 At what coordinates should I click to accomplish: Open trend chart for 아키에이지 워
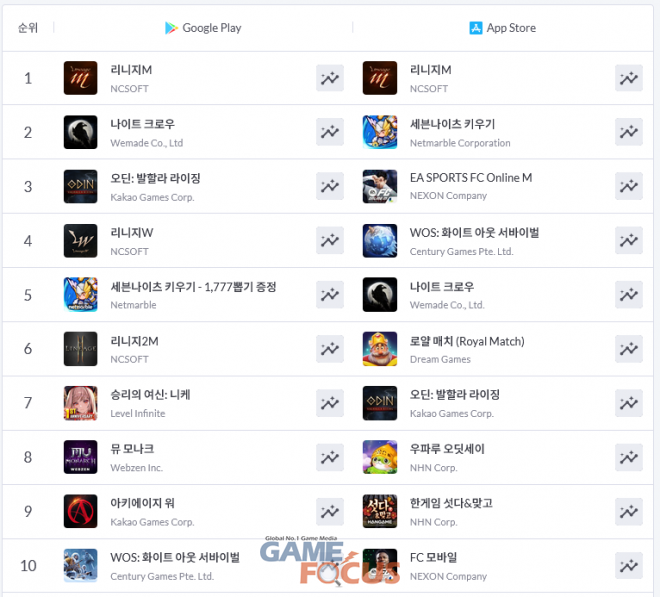click(330, 511)
